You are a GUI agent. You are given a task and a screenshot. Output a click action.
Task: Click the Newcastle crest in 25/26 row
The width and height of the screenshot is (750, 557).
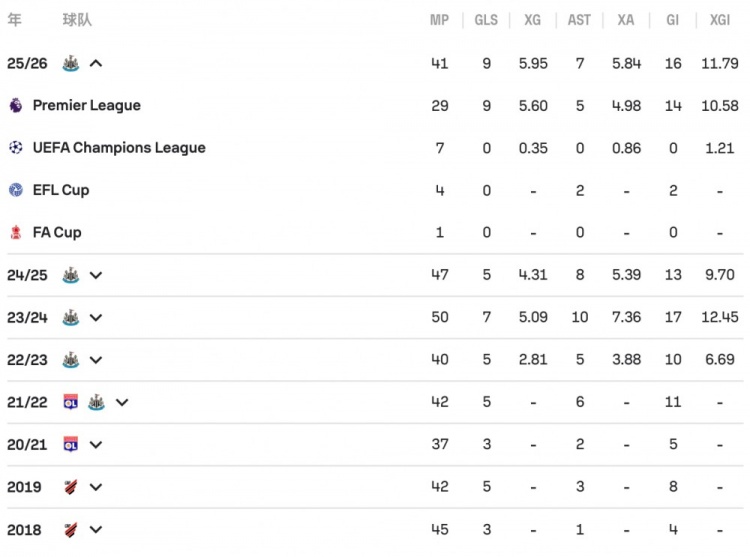[x=71, y=64]
